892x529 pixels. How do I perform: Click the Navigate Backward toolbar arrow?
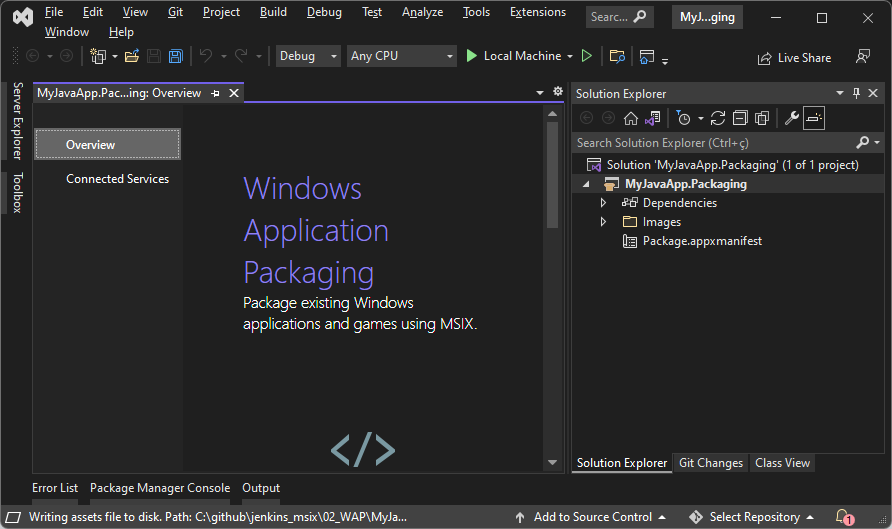(33, 56)
